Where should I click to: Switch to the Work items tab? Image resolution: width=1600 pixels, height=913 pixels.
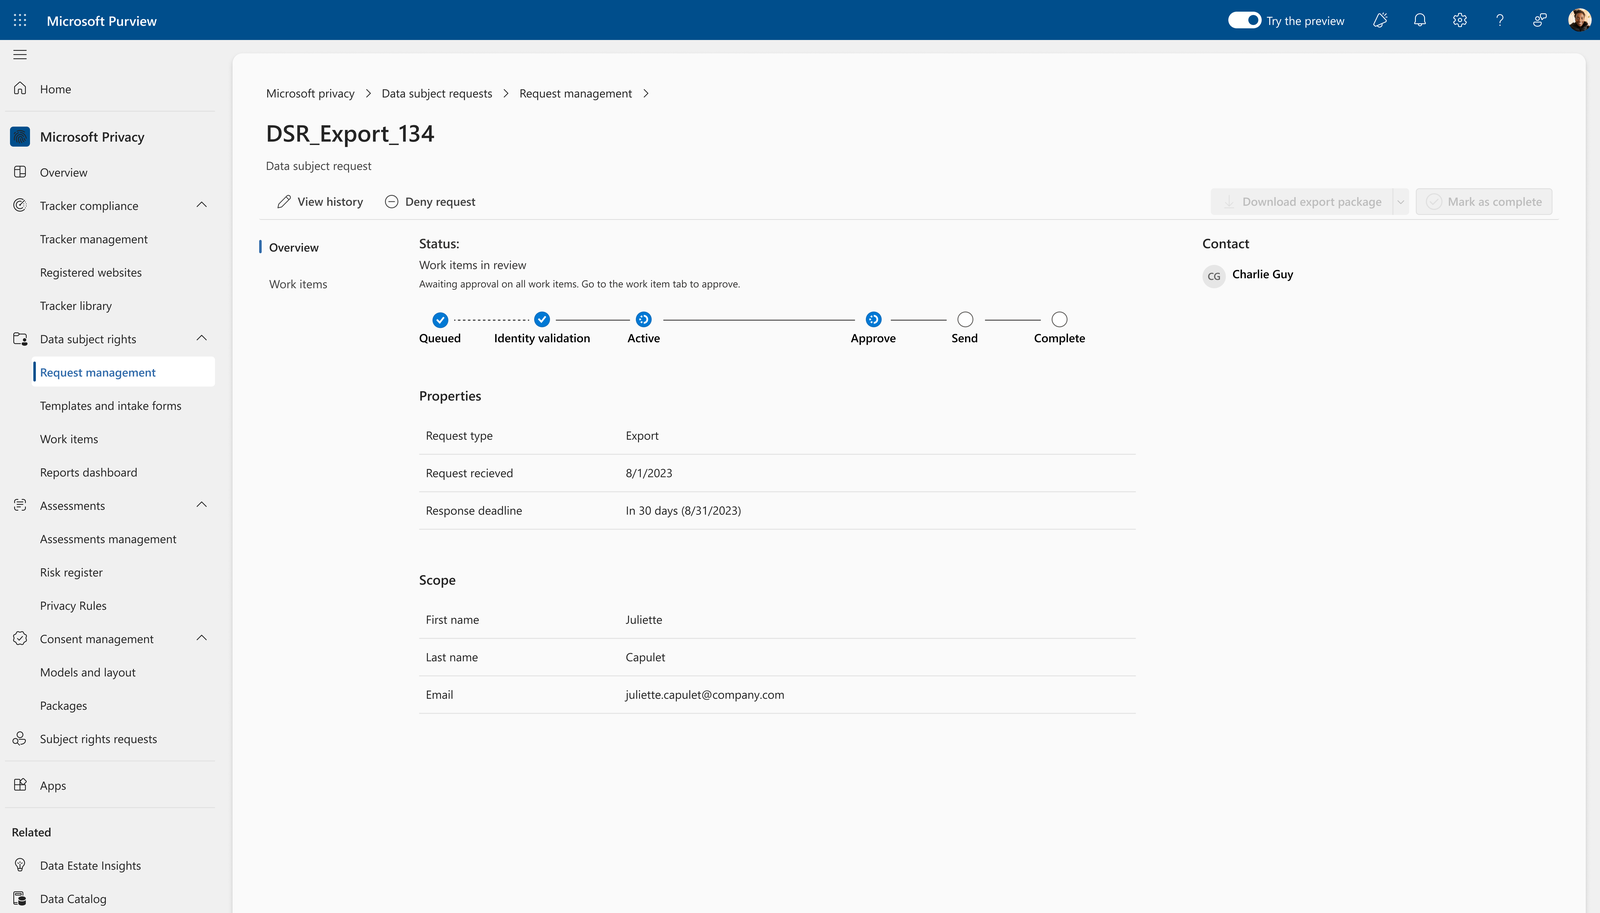(298, 284)
